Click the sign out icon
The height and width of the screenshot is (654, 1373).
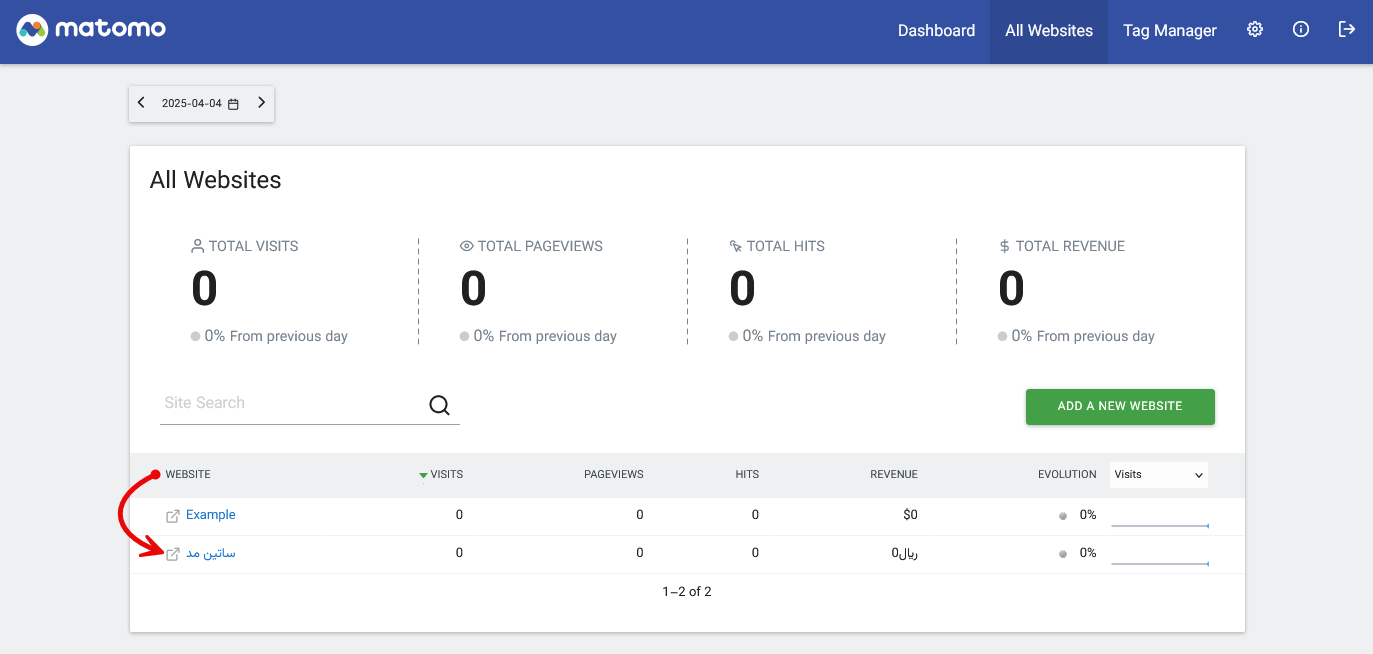click(x=1347, y=30)
